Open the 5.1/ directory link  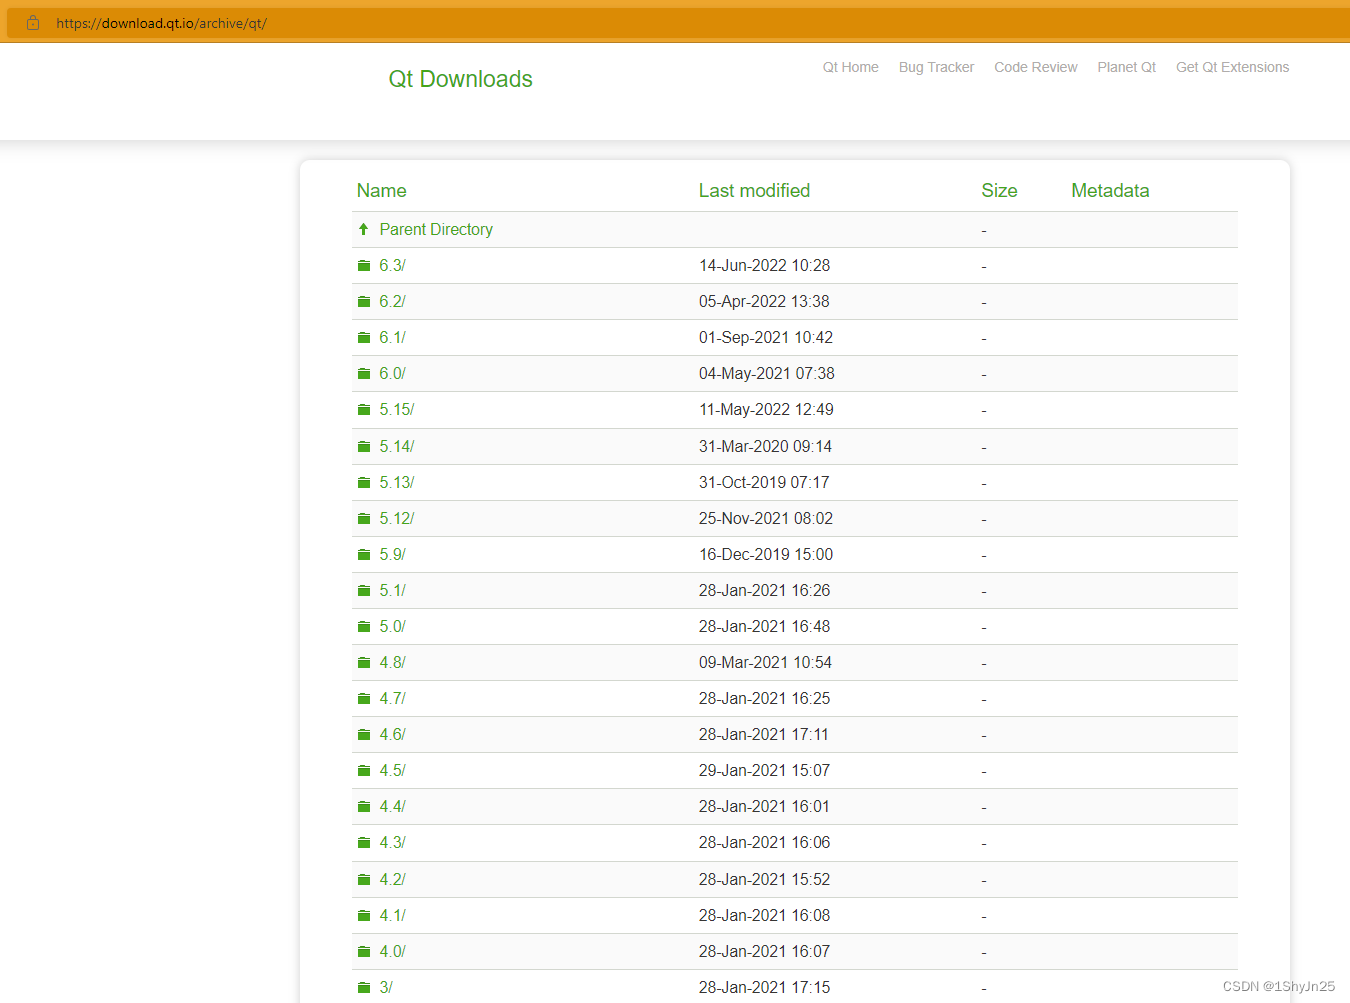click(392, 590)
